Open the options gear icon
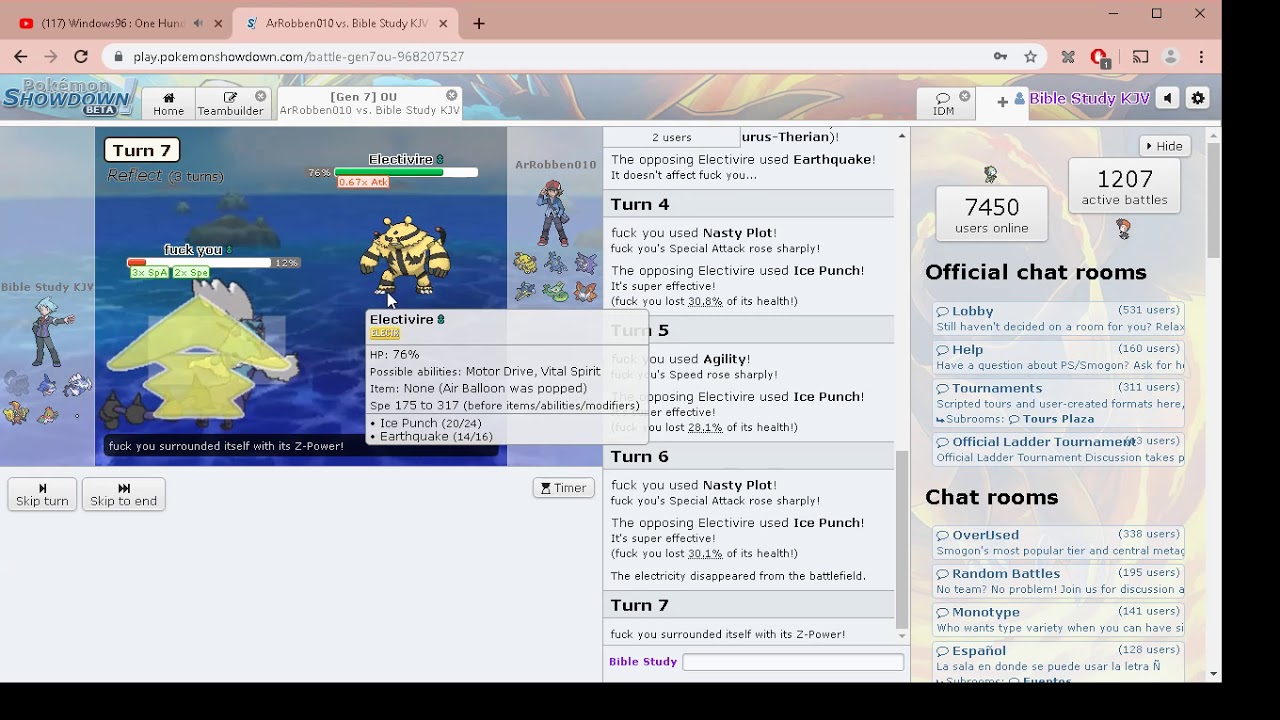Image resolution: width=1280 pixels, height=720 pixels. 1198,99
